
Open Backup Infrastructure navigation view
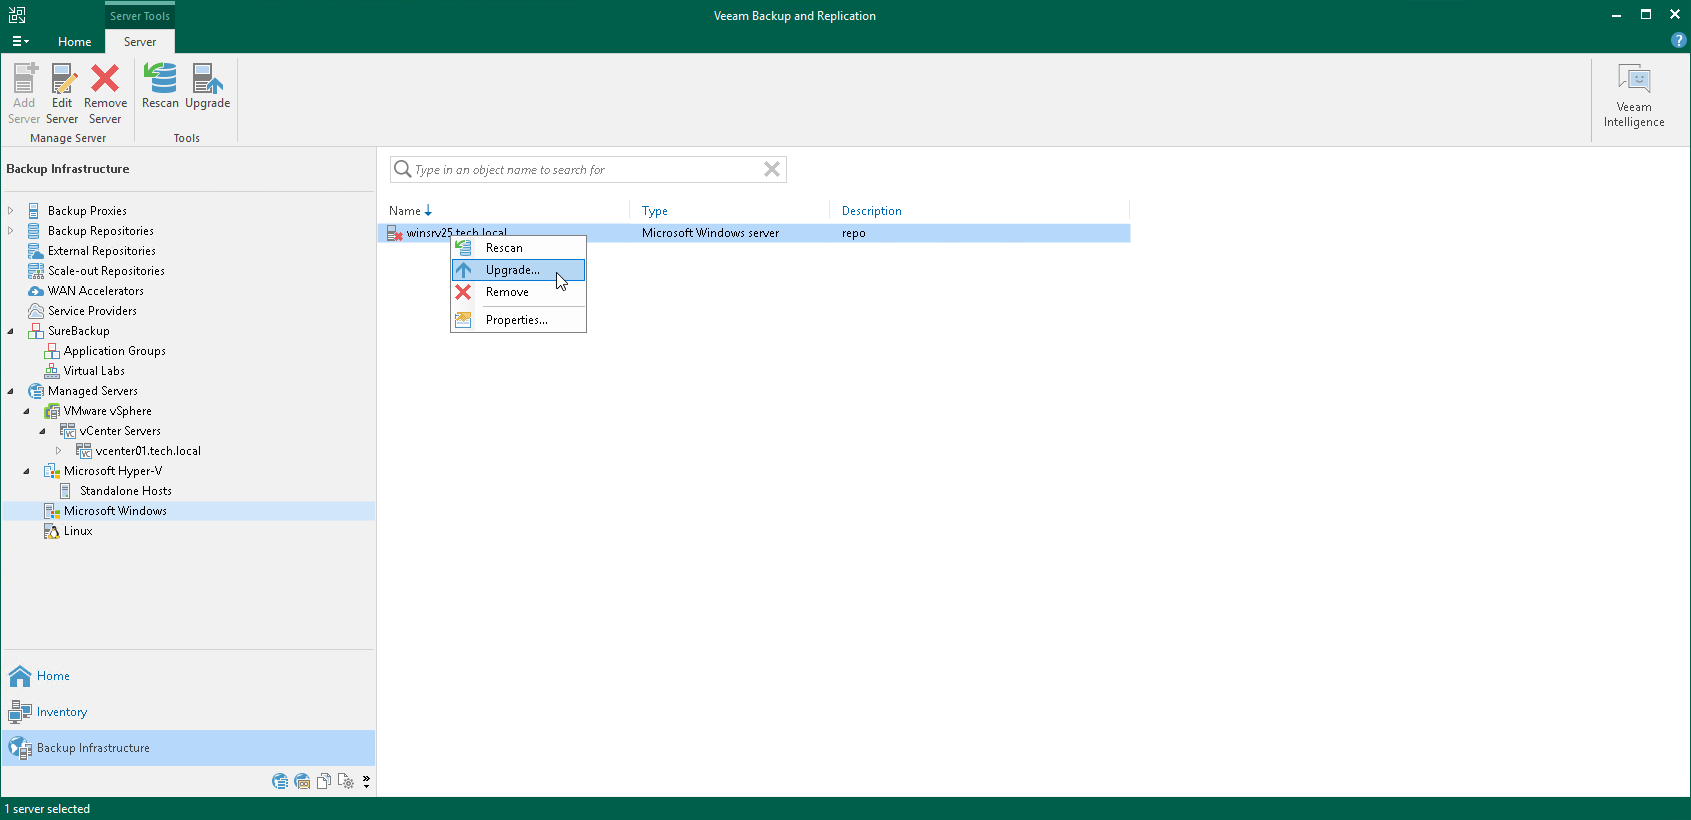pyautogui.click(x=188, y=748)
